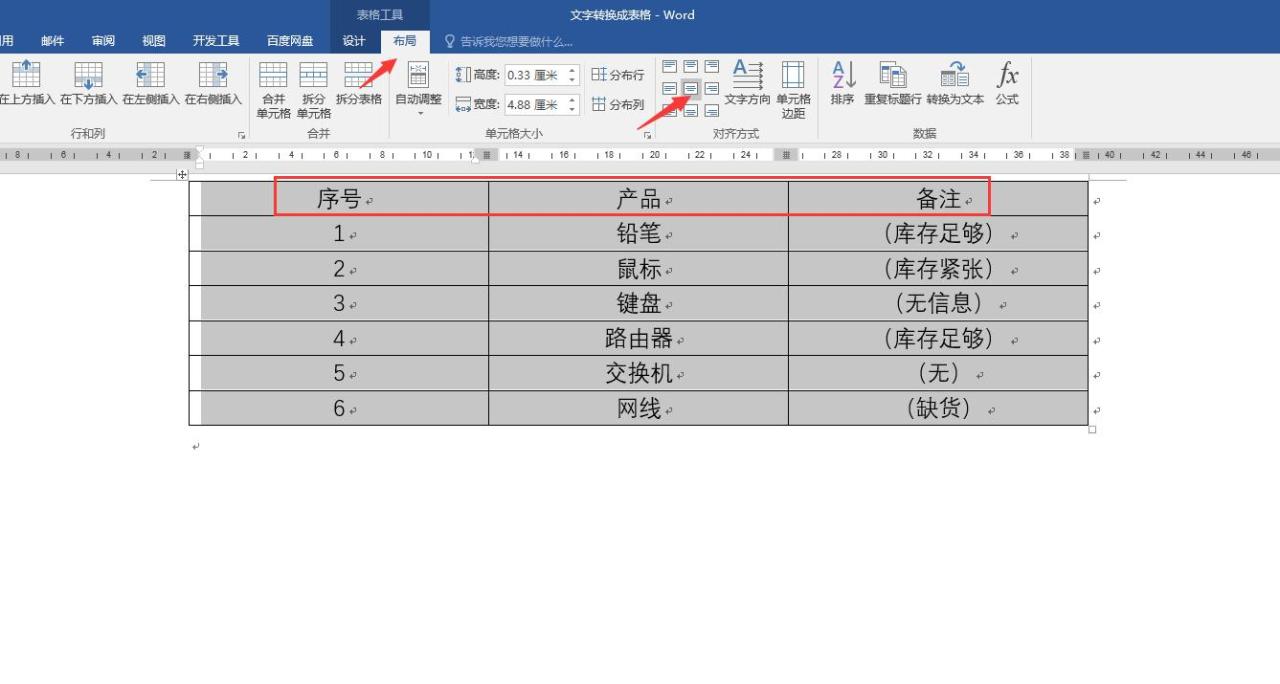Align middle right in cell
Screen dimensions: 1280x684
pyautogui.click(x=711, y=89)
